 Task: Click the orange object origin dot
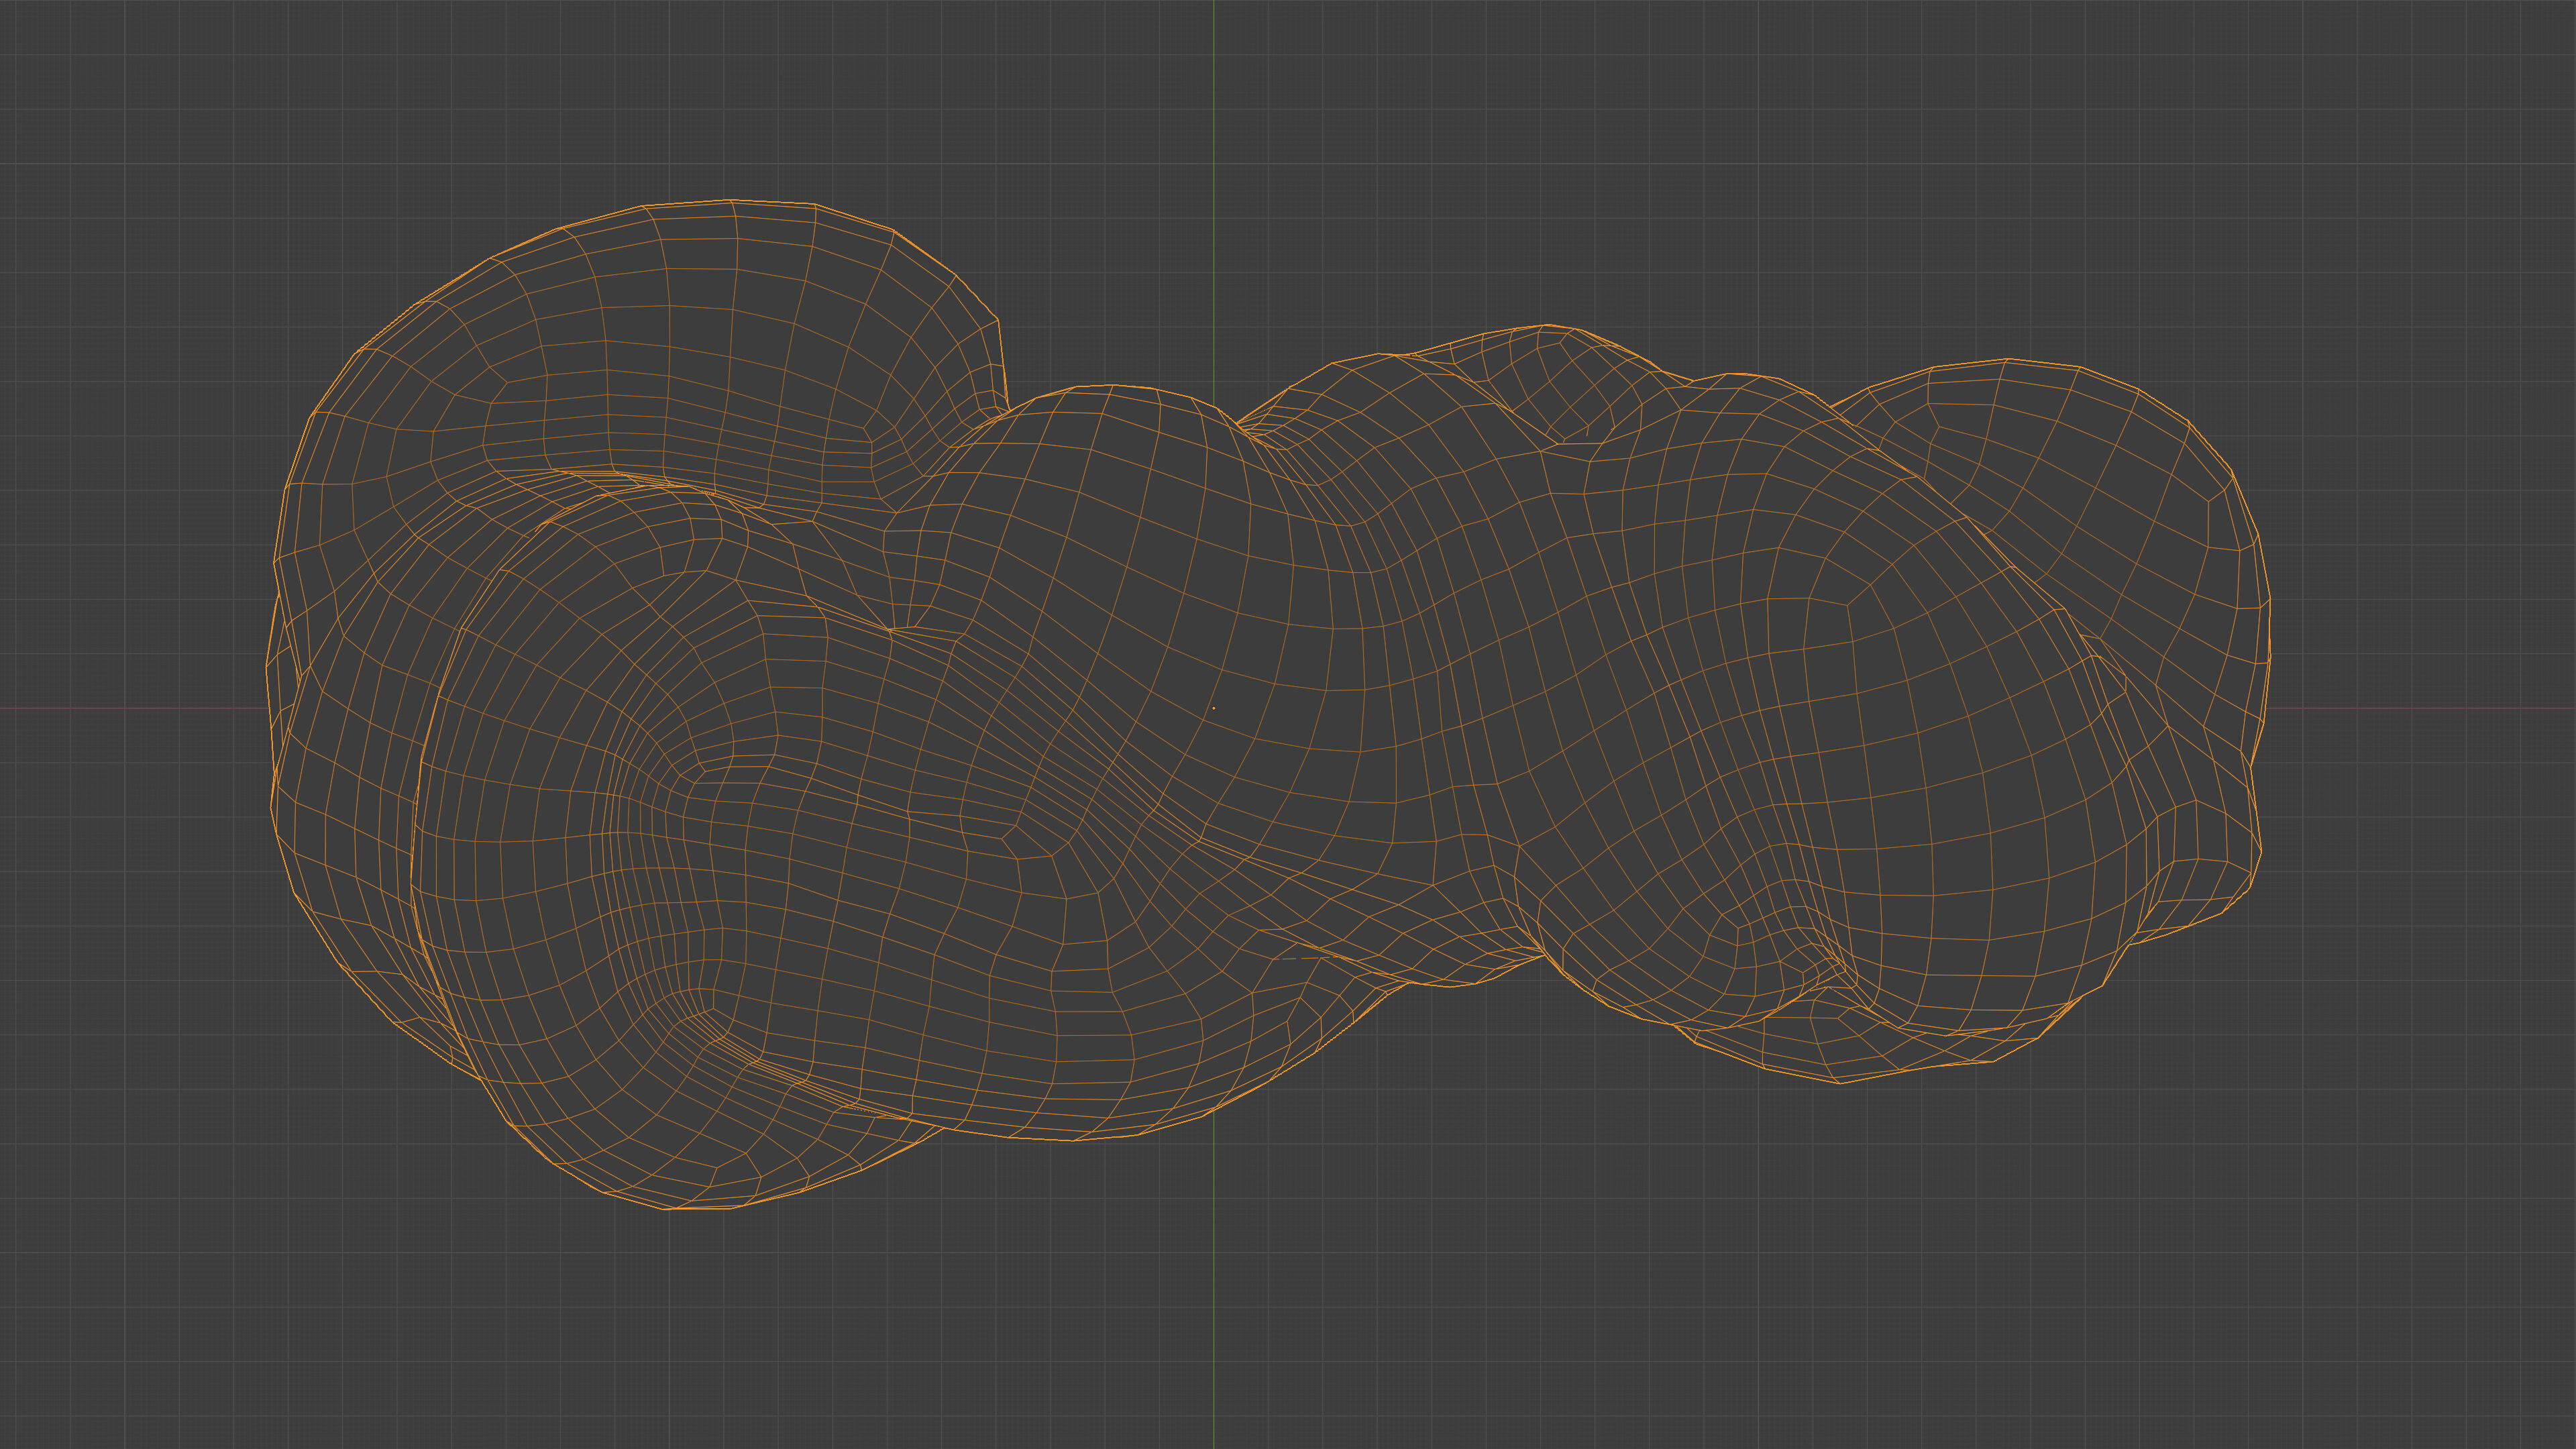pyautogui.click(x=1213, y=708)
